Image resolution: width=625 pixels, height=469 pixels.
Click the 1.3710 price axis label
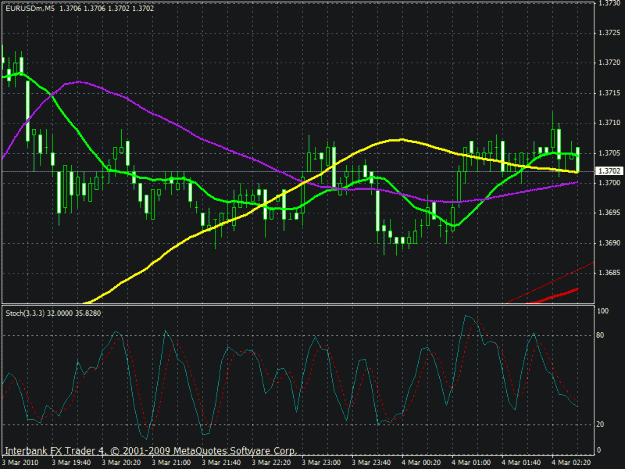pyautogui.click(x=610, y=123)
